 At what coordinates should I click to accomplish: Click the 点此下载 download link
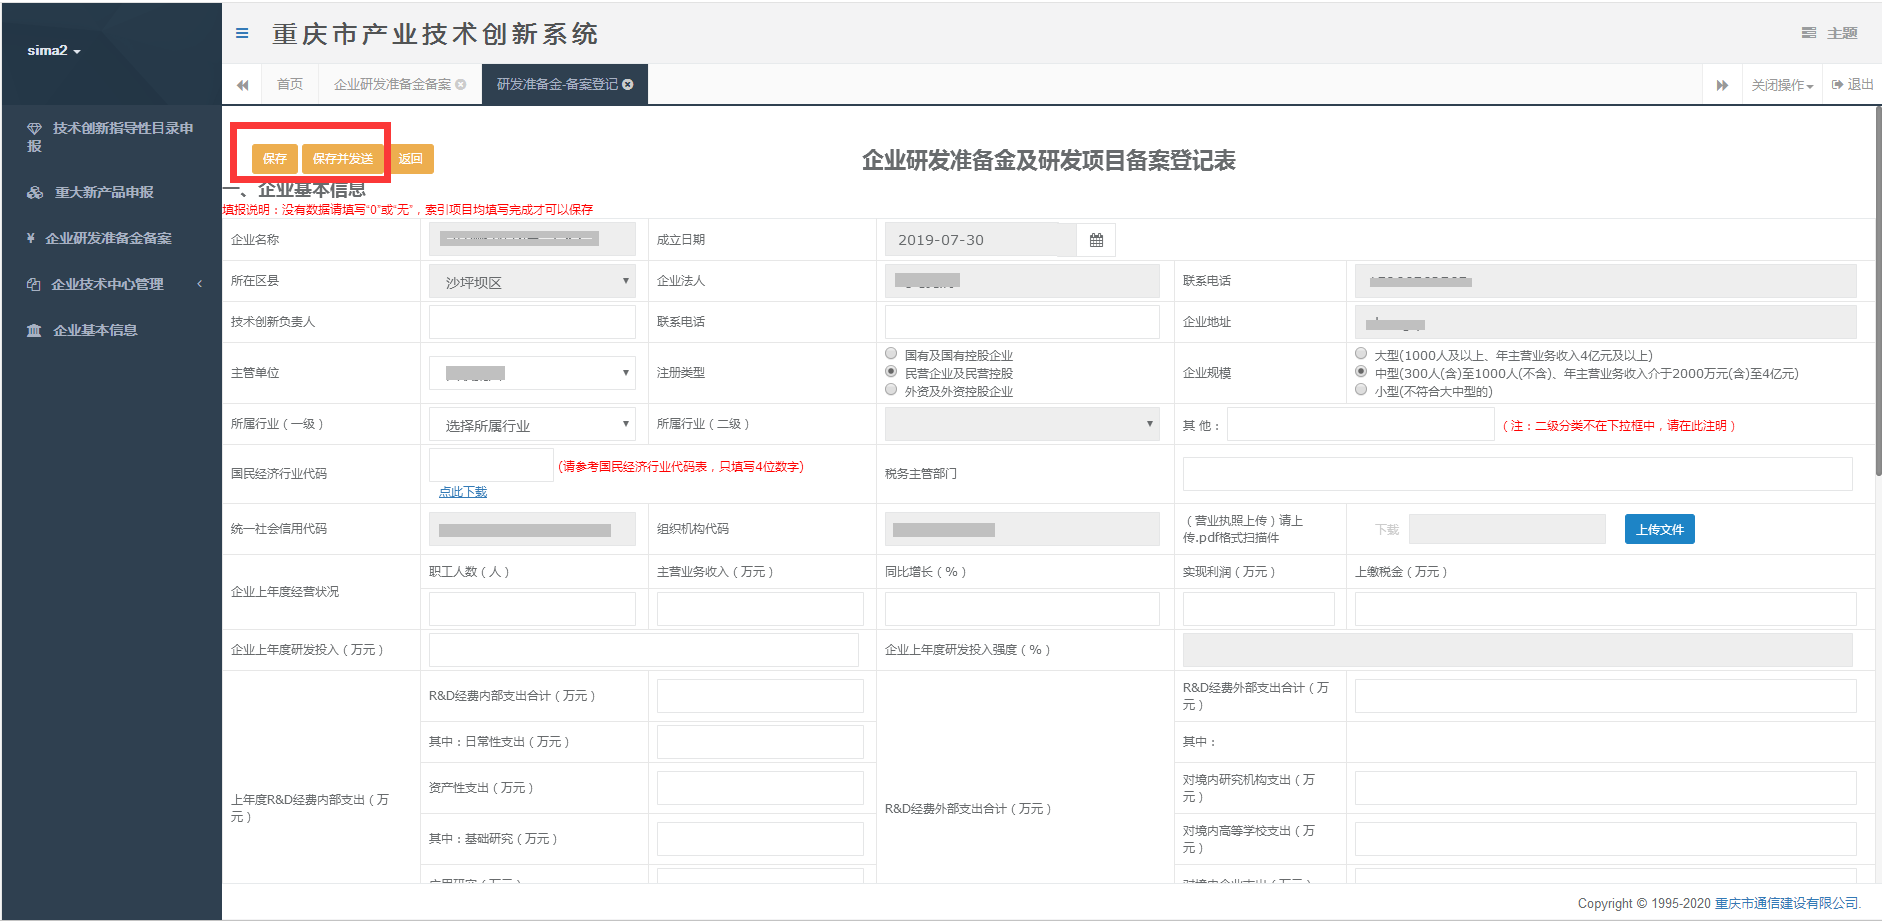point(461,491)
